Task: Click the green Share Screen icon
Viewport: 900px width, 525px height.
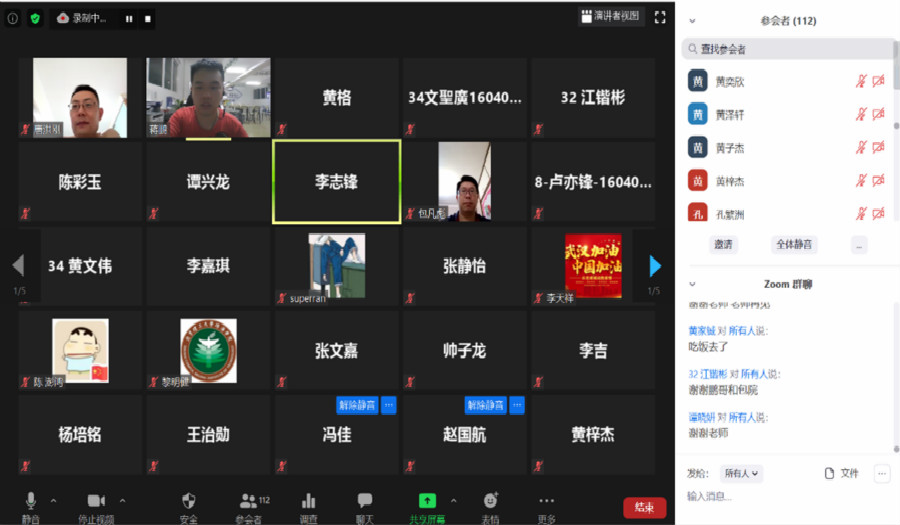Action: tap(427, 500)
